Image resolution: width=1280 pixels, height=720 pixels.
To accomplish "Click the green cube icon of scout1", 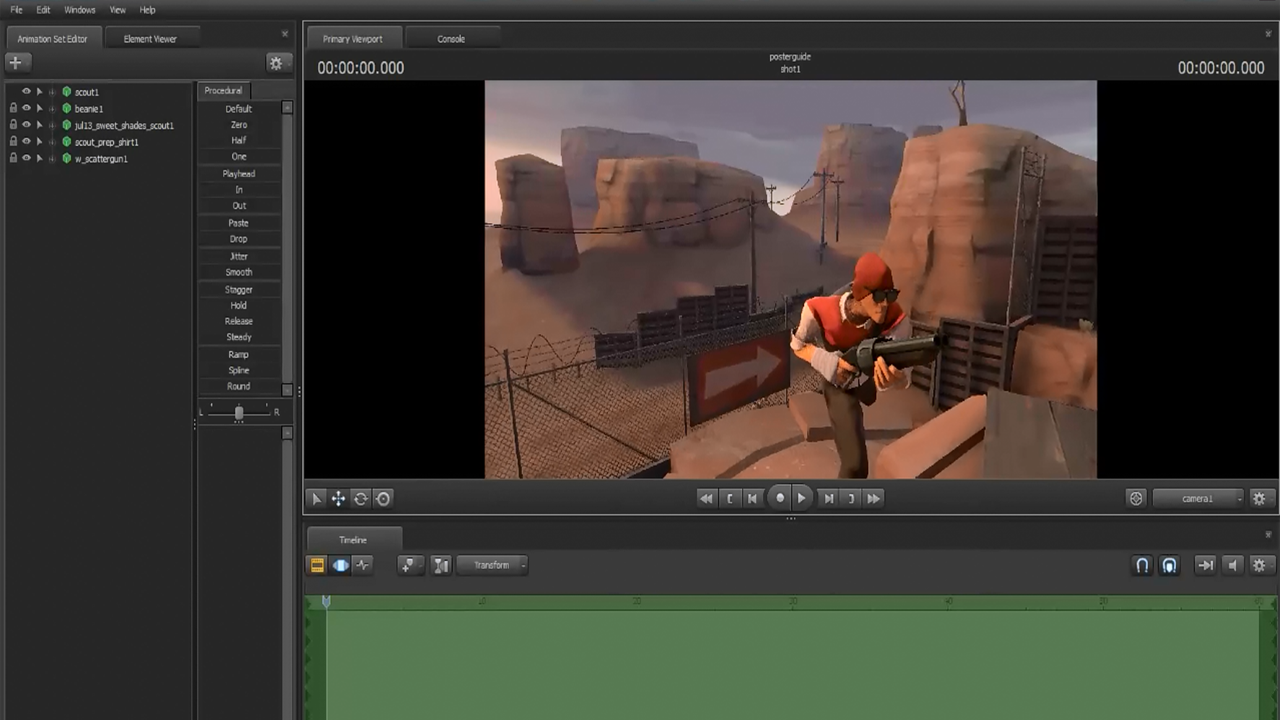I will [x=67, y=92].
